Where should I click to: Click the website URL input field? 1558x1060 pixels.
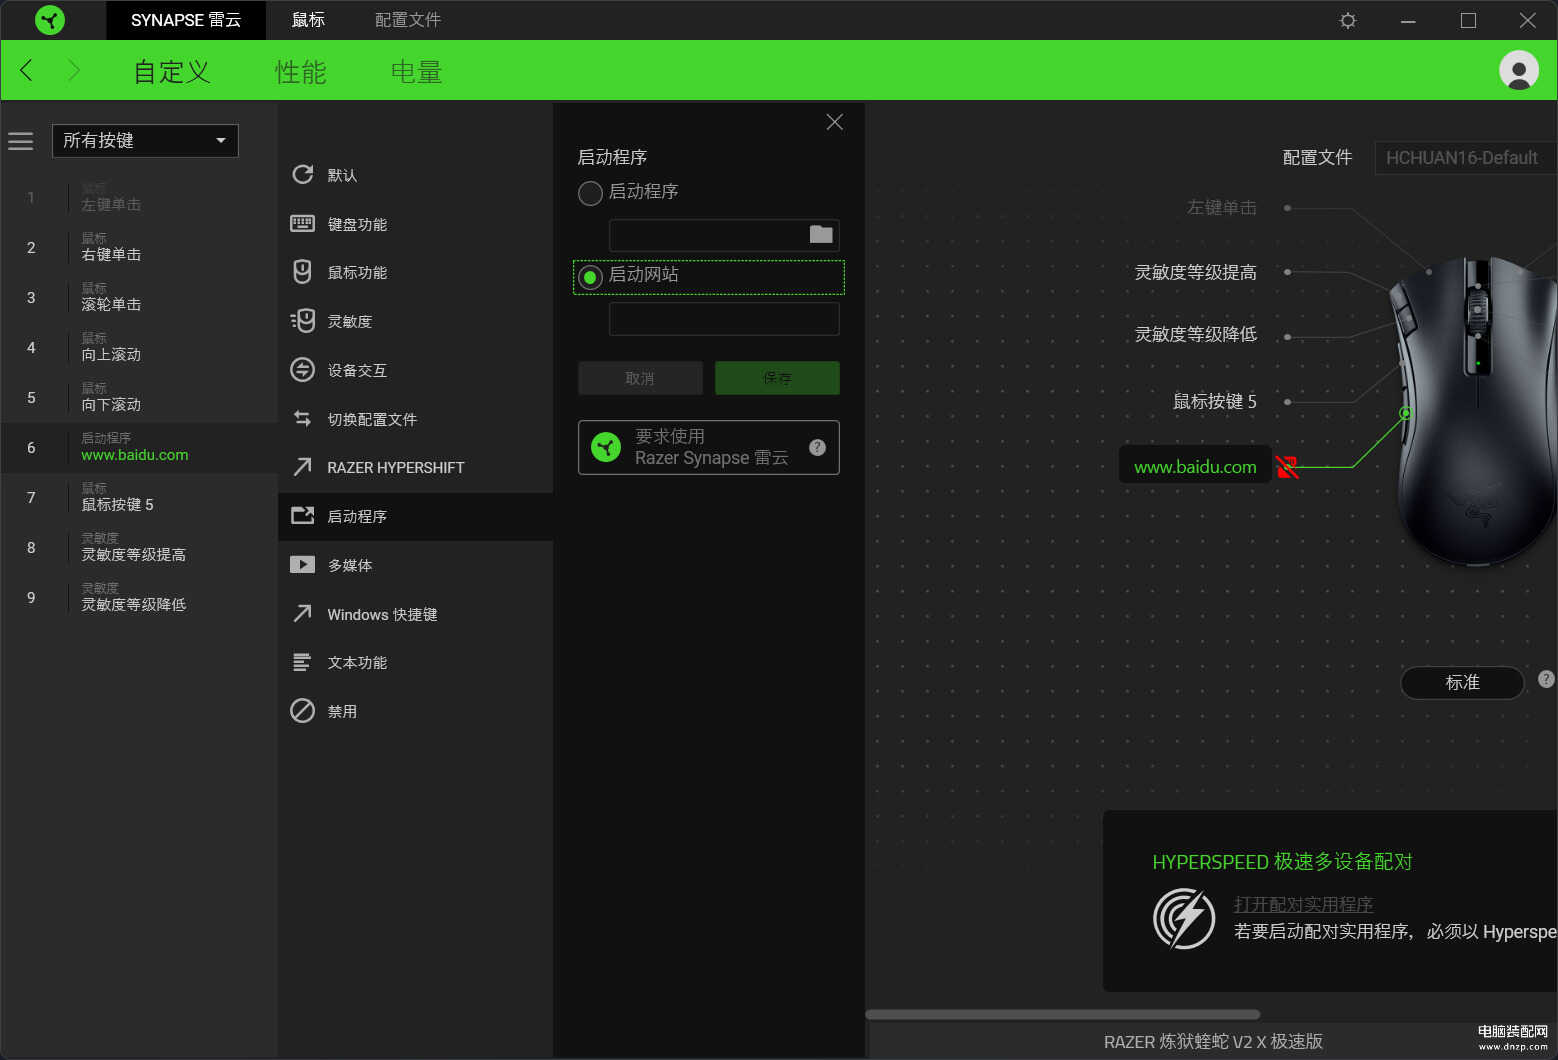pyautogui.click(x=723, y=319)
